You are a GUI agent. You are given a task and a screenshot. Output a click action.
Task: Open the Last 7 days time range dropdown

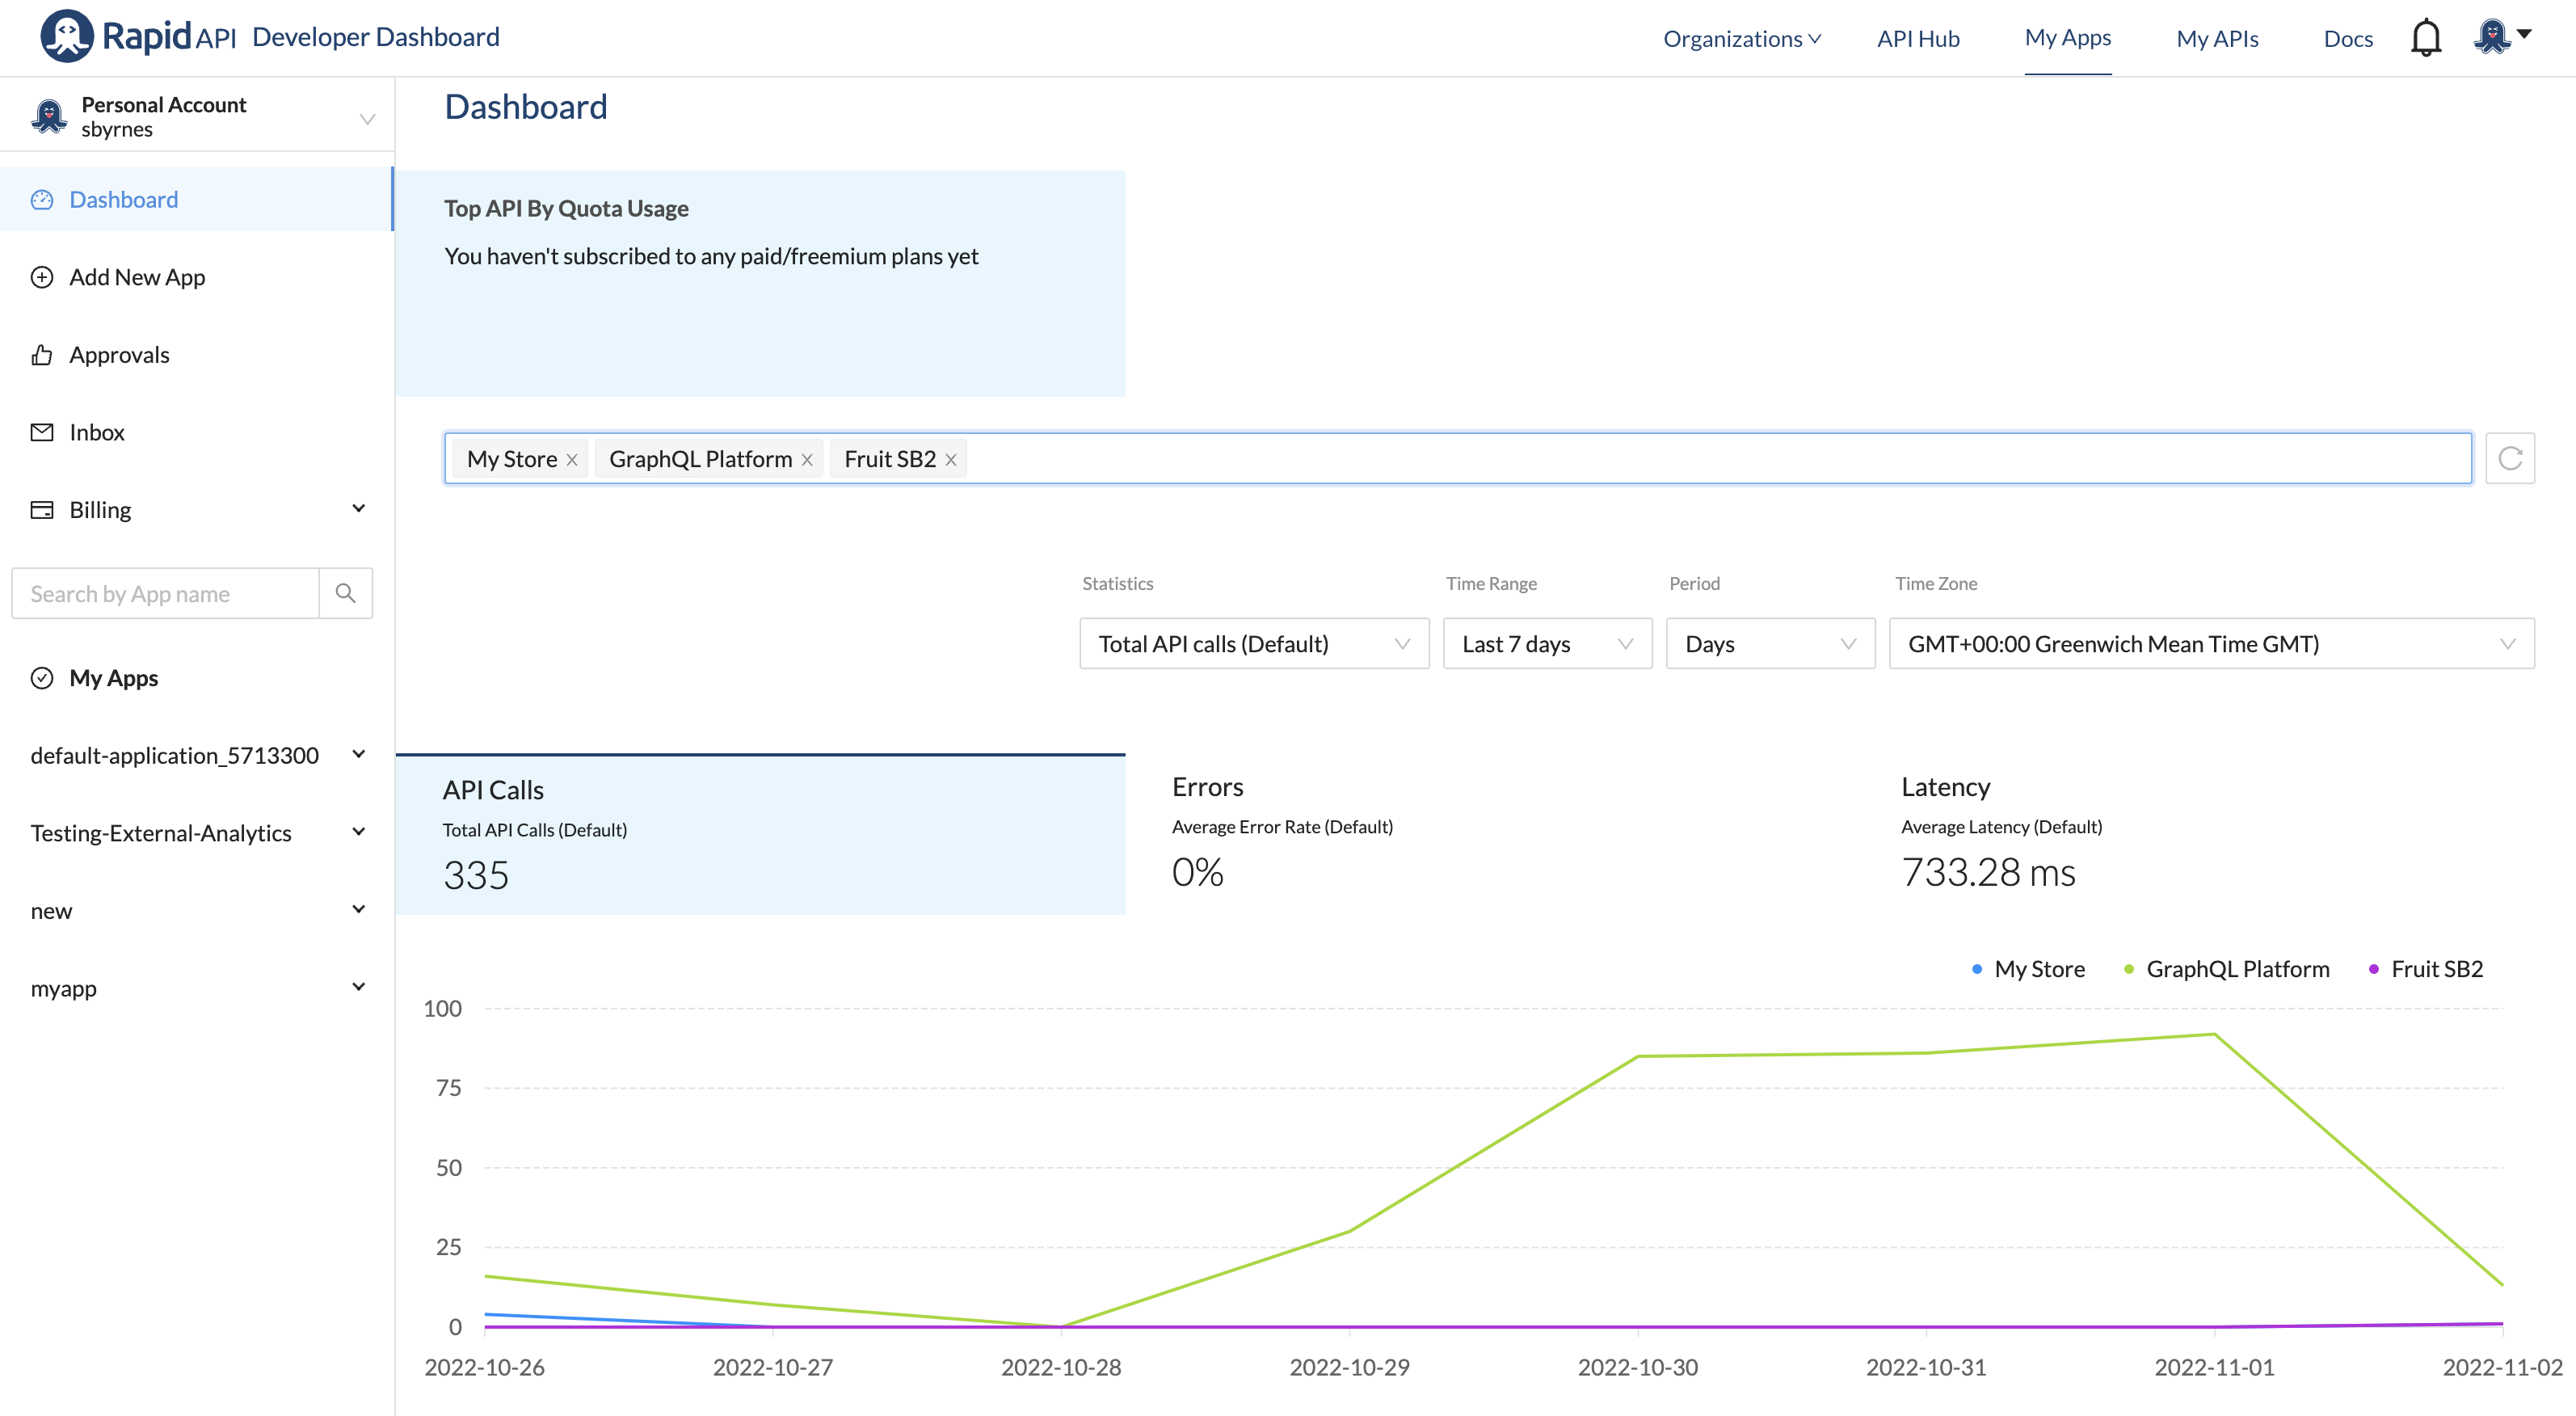click(1546, 644)
